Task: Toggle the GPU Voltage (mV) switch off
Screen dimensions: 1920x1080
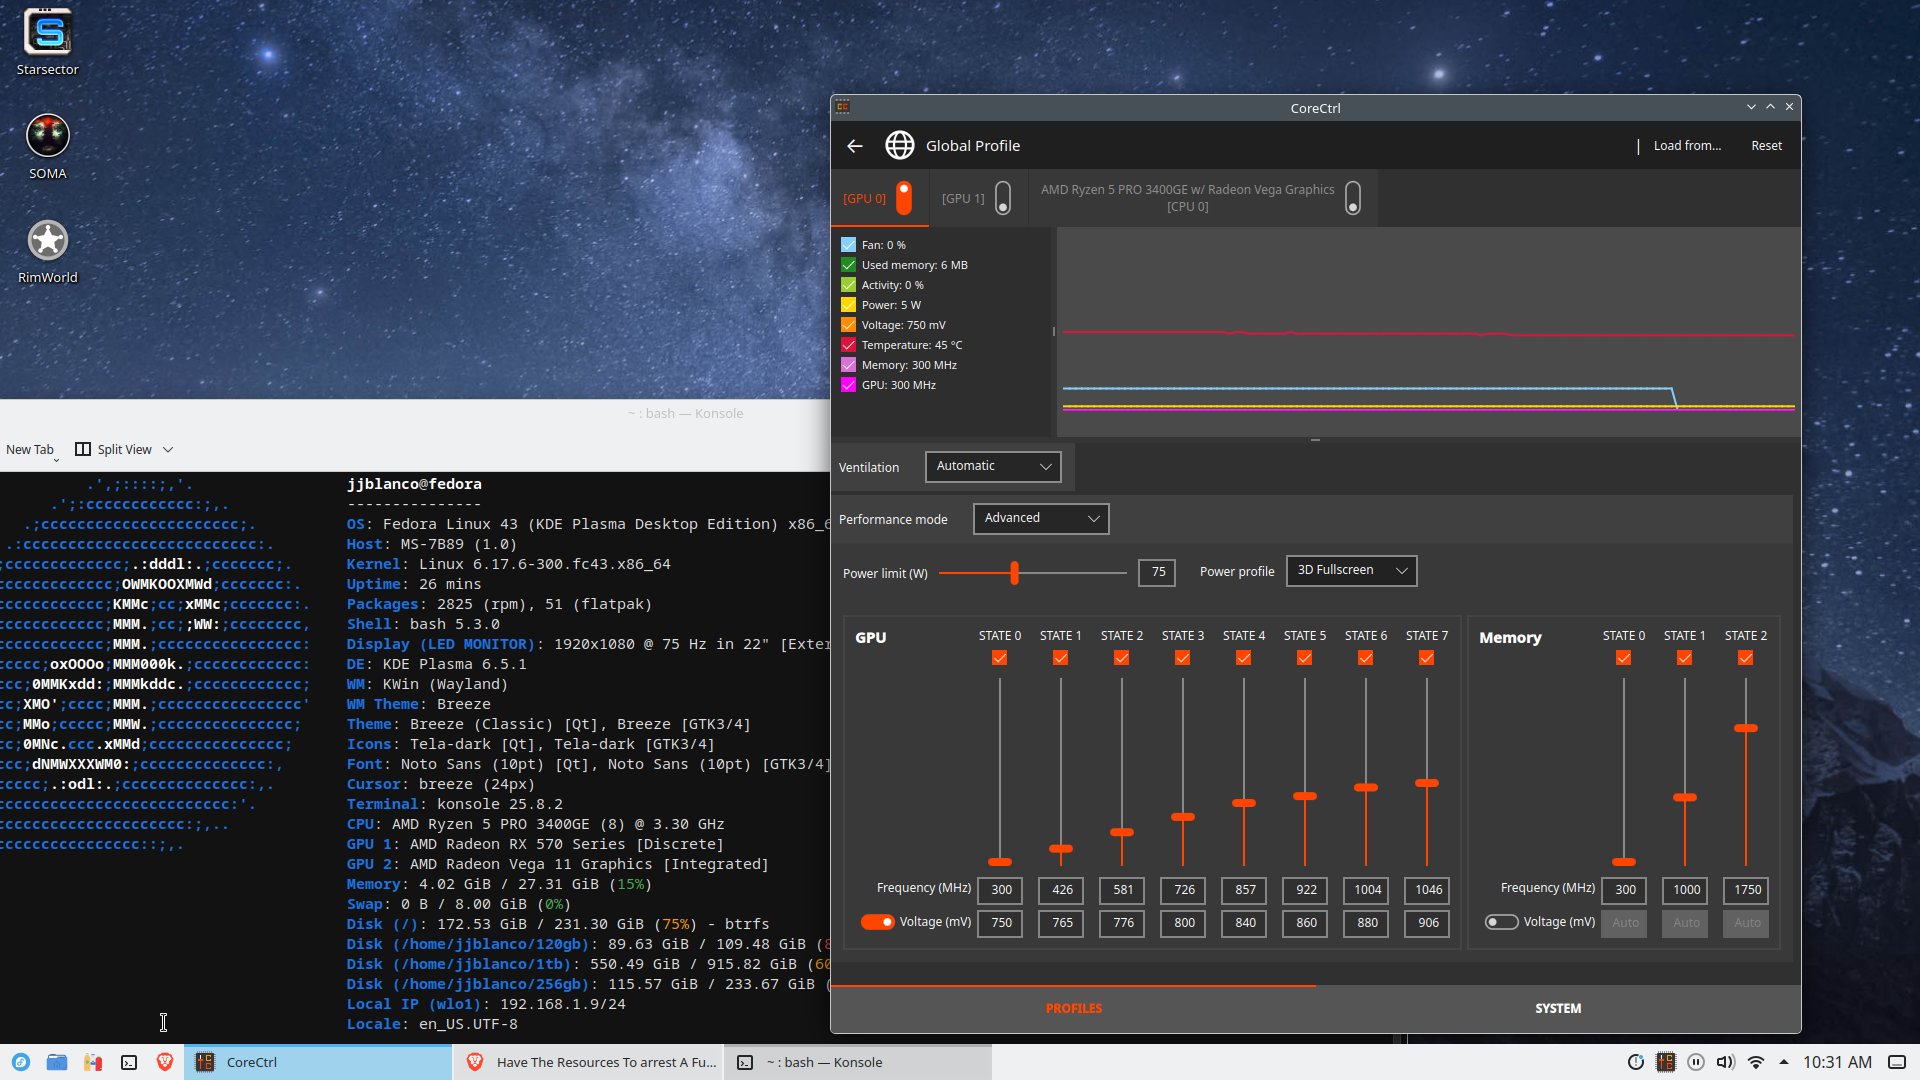Action: point(877,922)
